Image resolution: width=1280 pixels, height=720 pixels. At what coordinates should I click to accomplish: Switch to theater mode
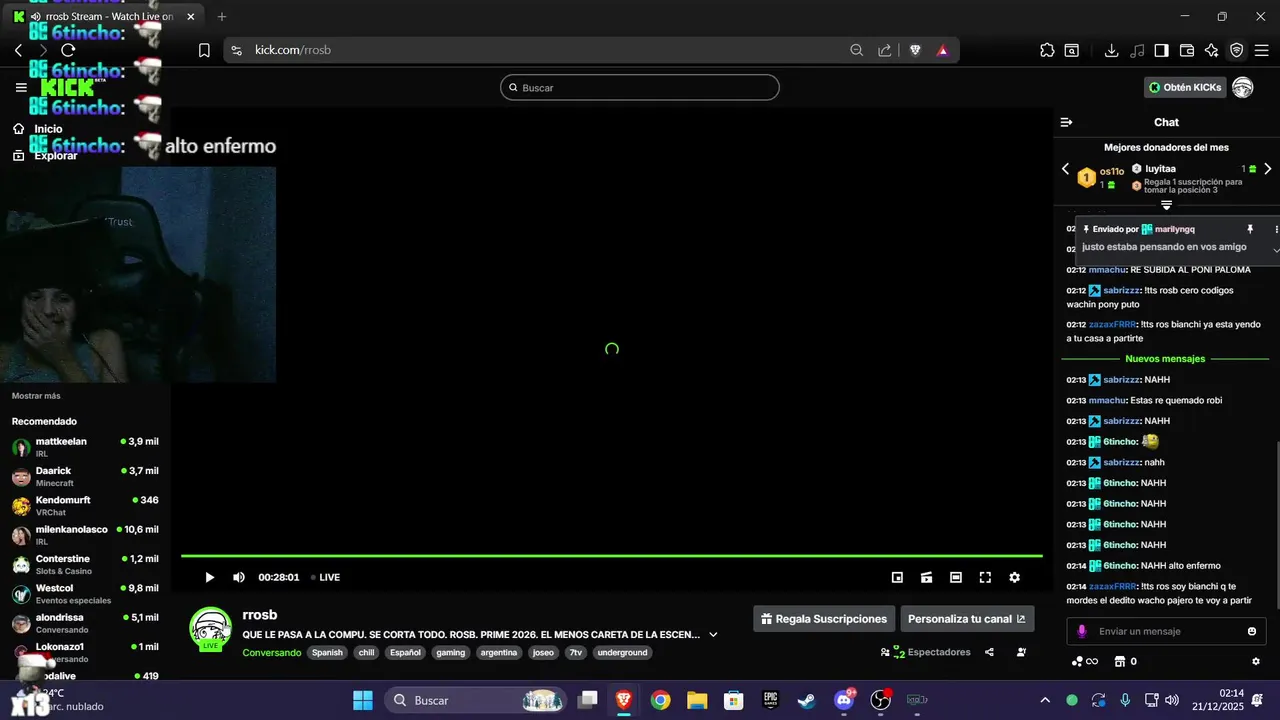click(x=956, y=577)
